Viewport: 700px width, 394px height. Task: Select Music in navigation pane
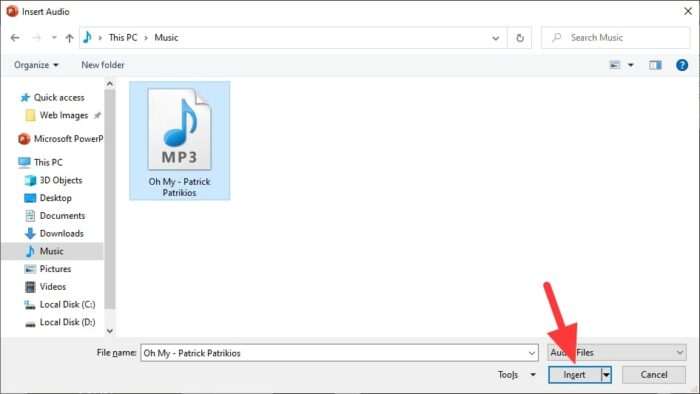(51, 251)
